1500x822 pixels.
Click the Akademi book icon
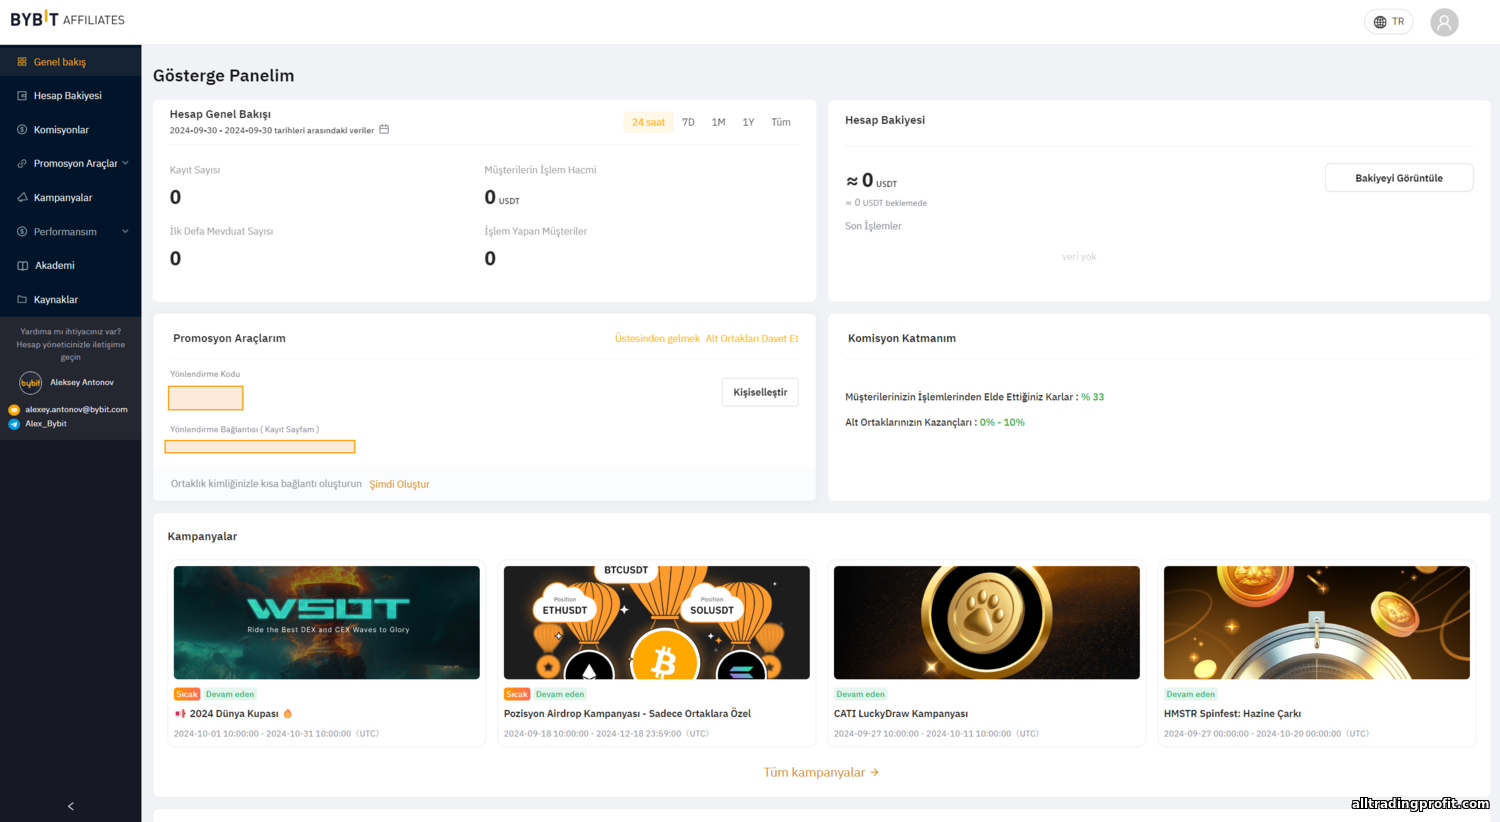pyautogui.click(x=22, y=266)
